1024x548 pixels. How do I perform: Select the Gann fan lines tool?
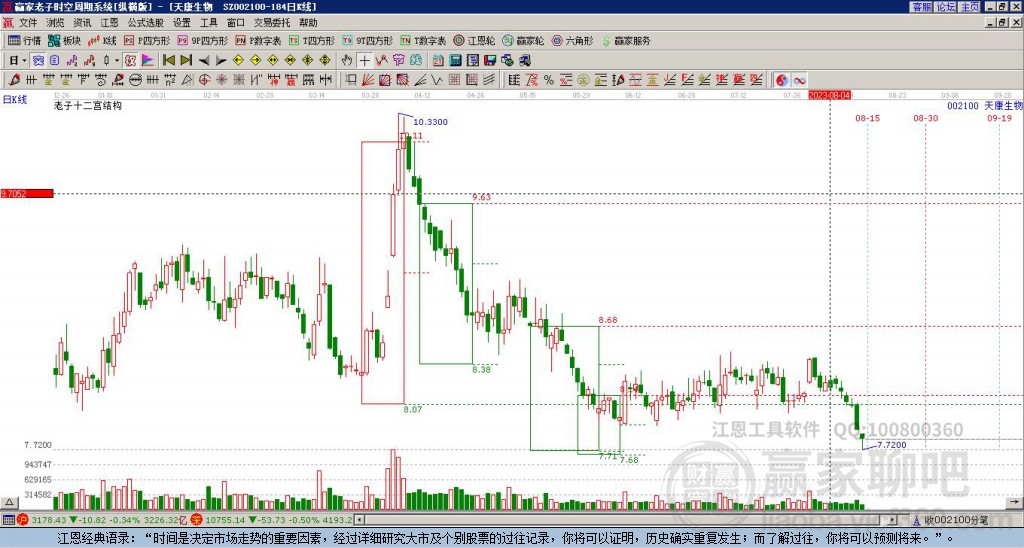click(x=368, y=80)
